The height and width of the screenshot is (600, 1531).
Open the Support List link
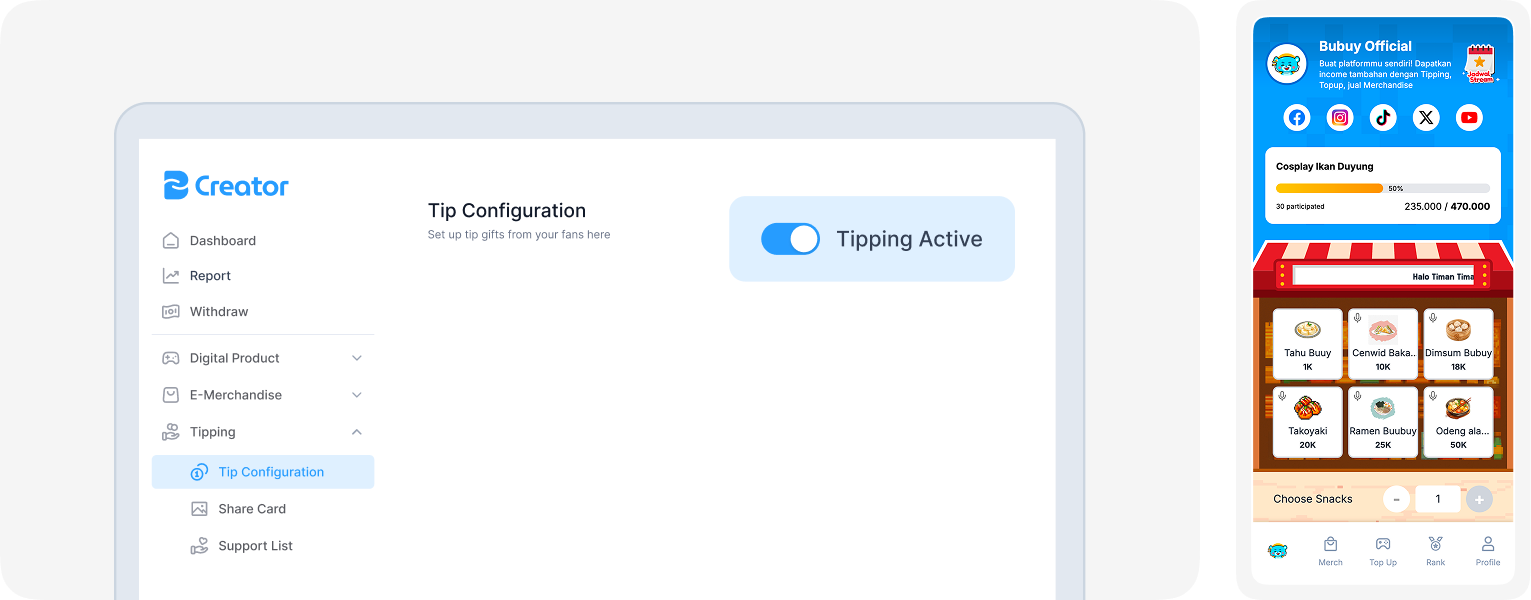255,546
